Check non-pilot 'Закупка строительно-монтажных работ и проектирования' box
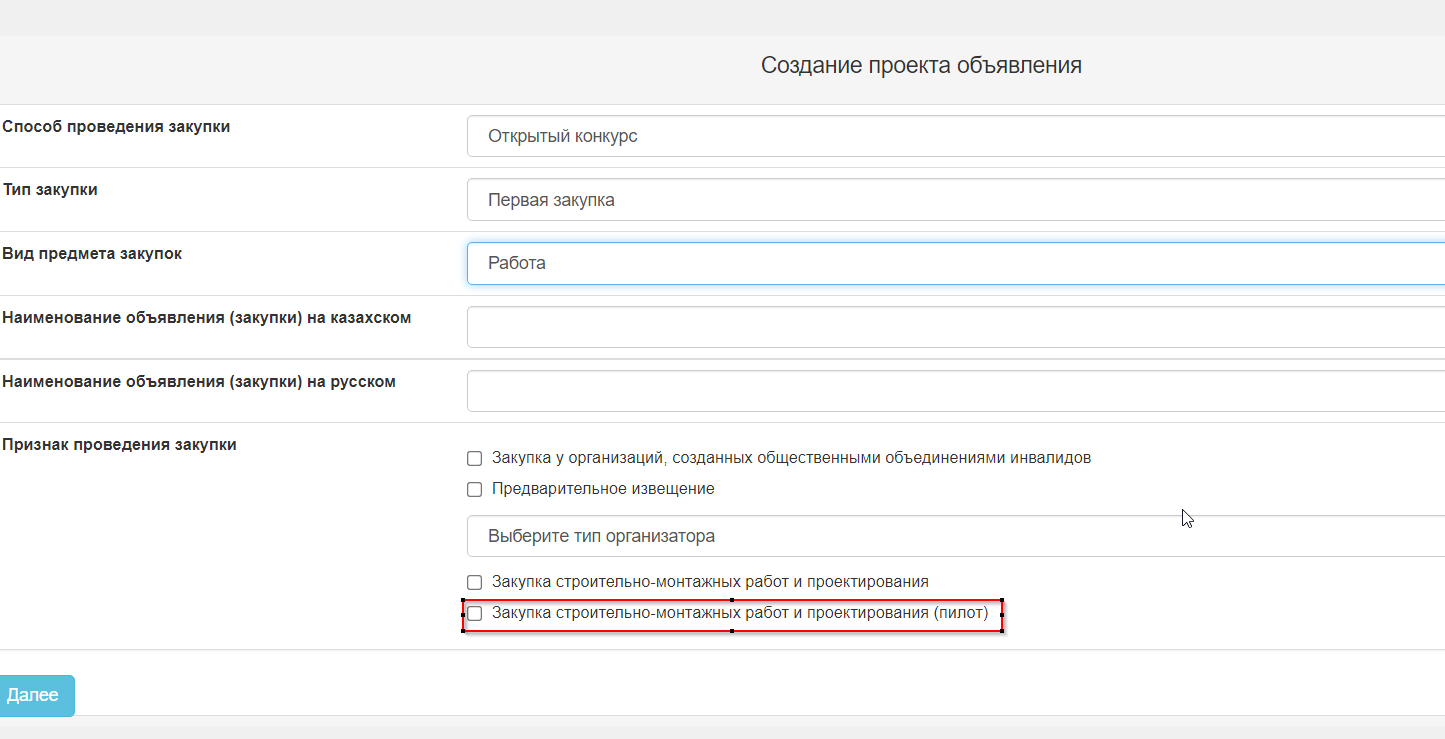The image size is (1445, 739). pos(475,582)
